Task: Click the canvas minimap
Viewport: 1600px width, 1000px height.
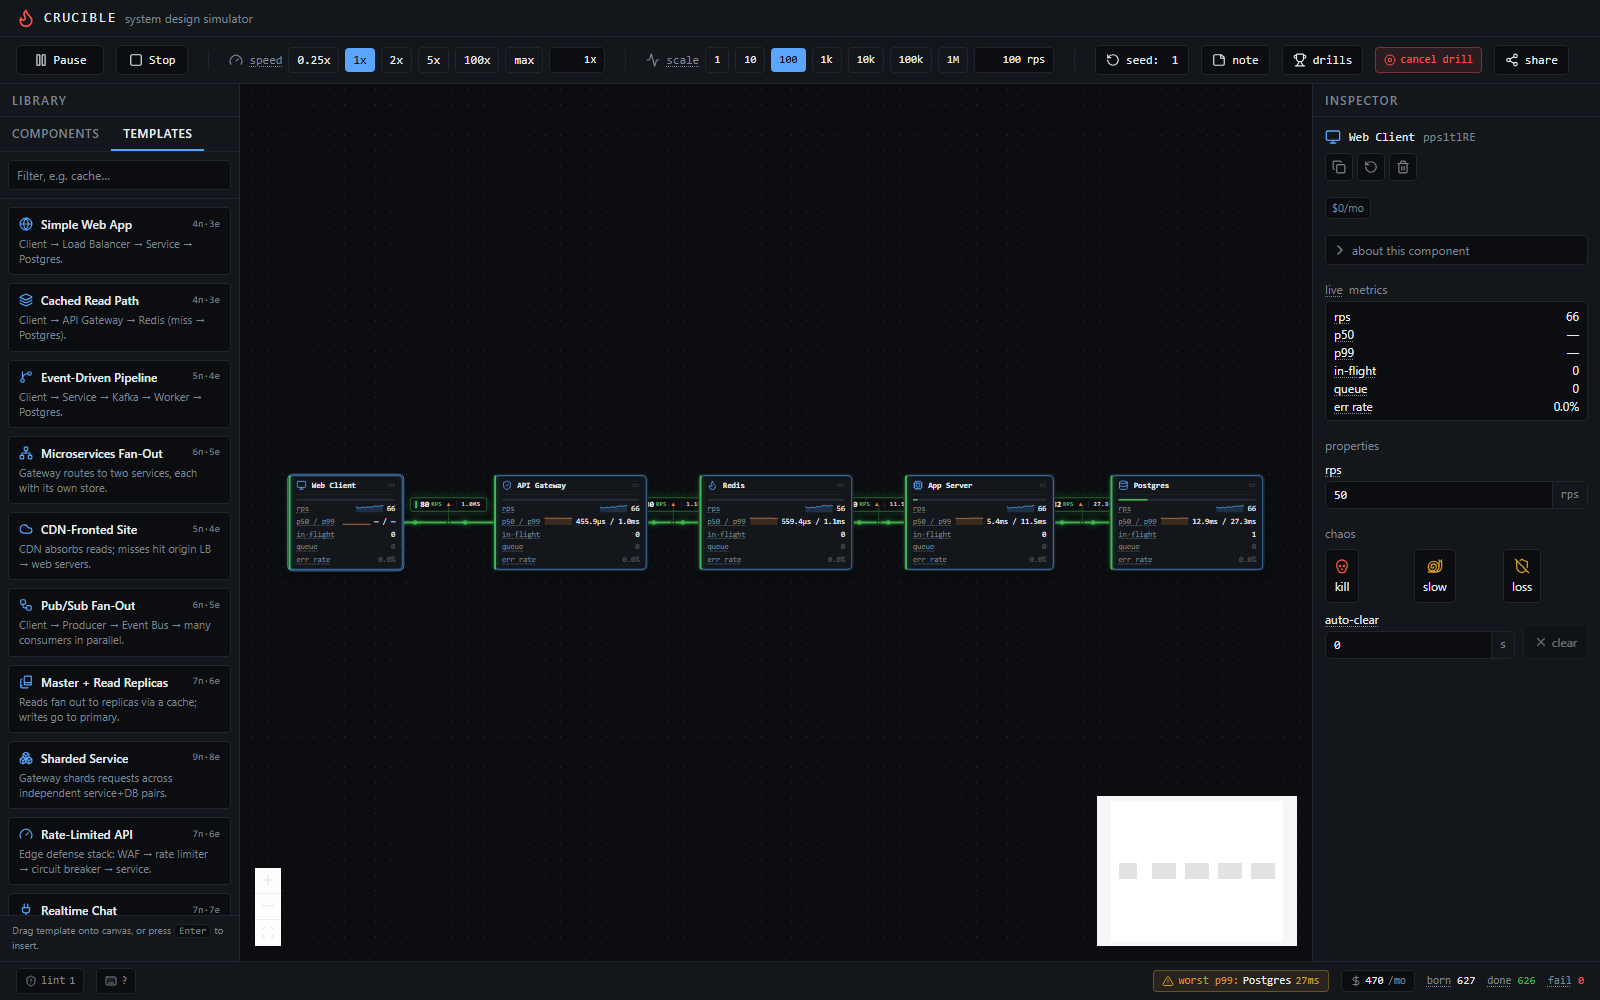Action: coord(1197,871)
